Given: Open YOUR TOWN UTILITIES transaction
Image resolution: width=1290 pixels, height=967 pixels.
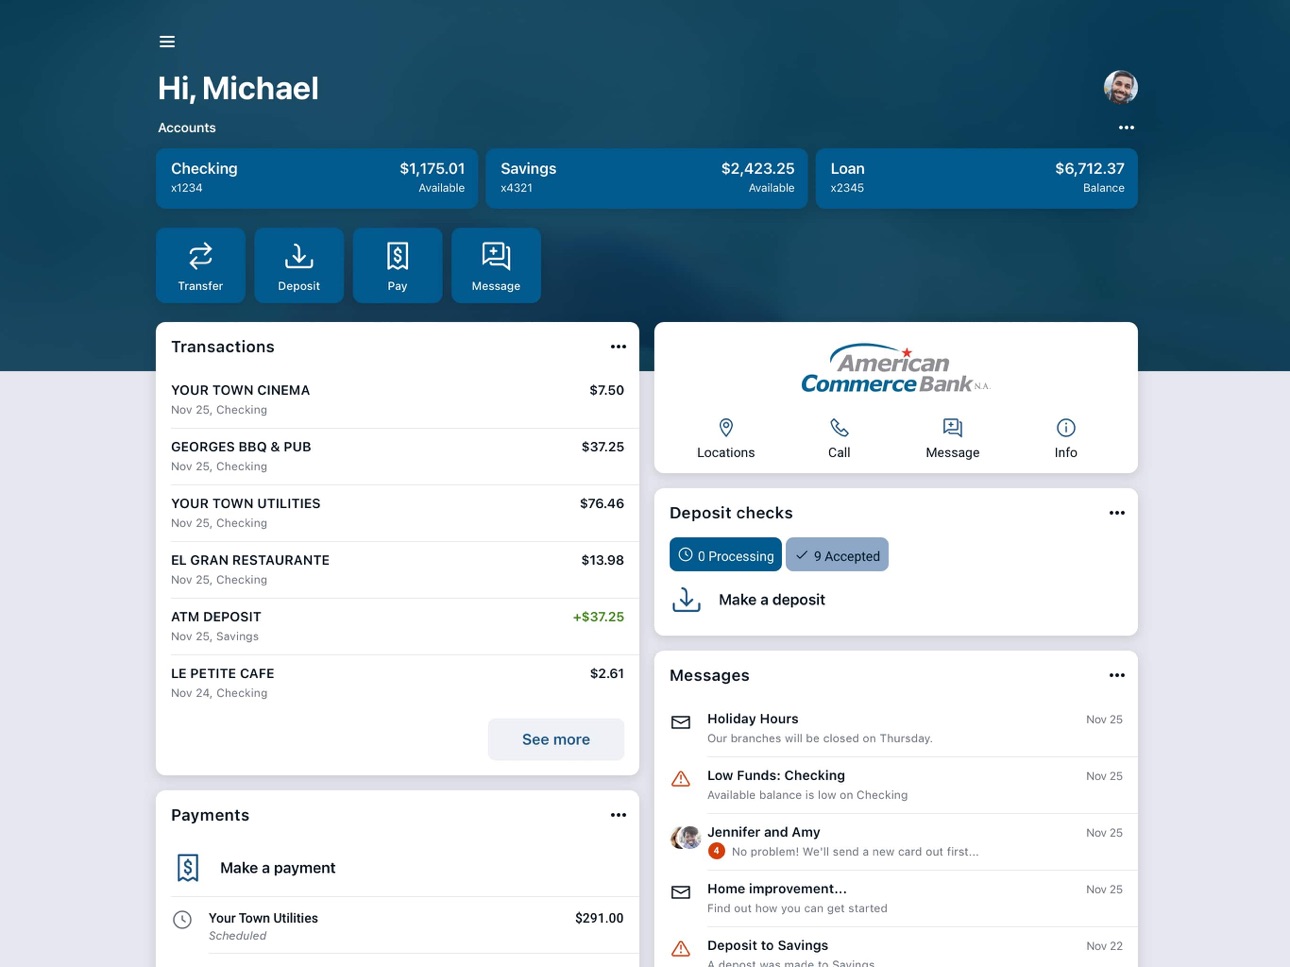Looking at the screenshot, I should pos(397,513).
